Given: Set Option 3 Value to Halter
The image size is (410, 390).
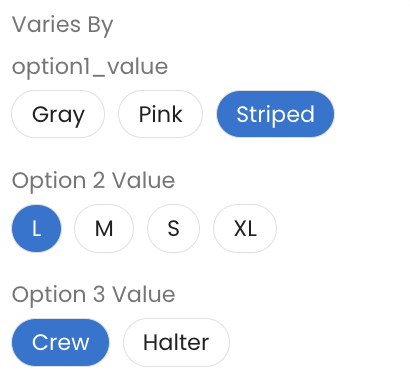Looking at the screenshot, I should click(x=176, y=342).
